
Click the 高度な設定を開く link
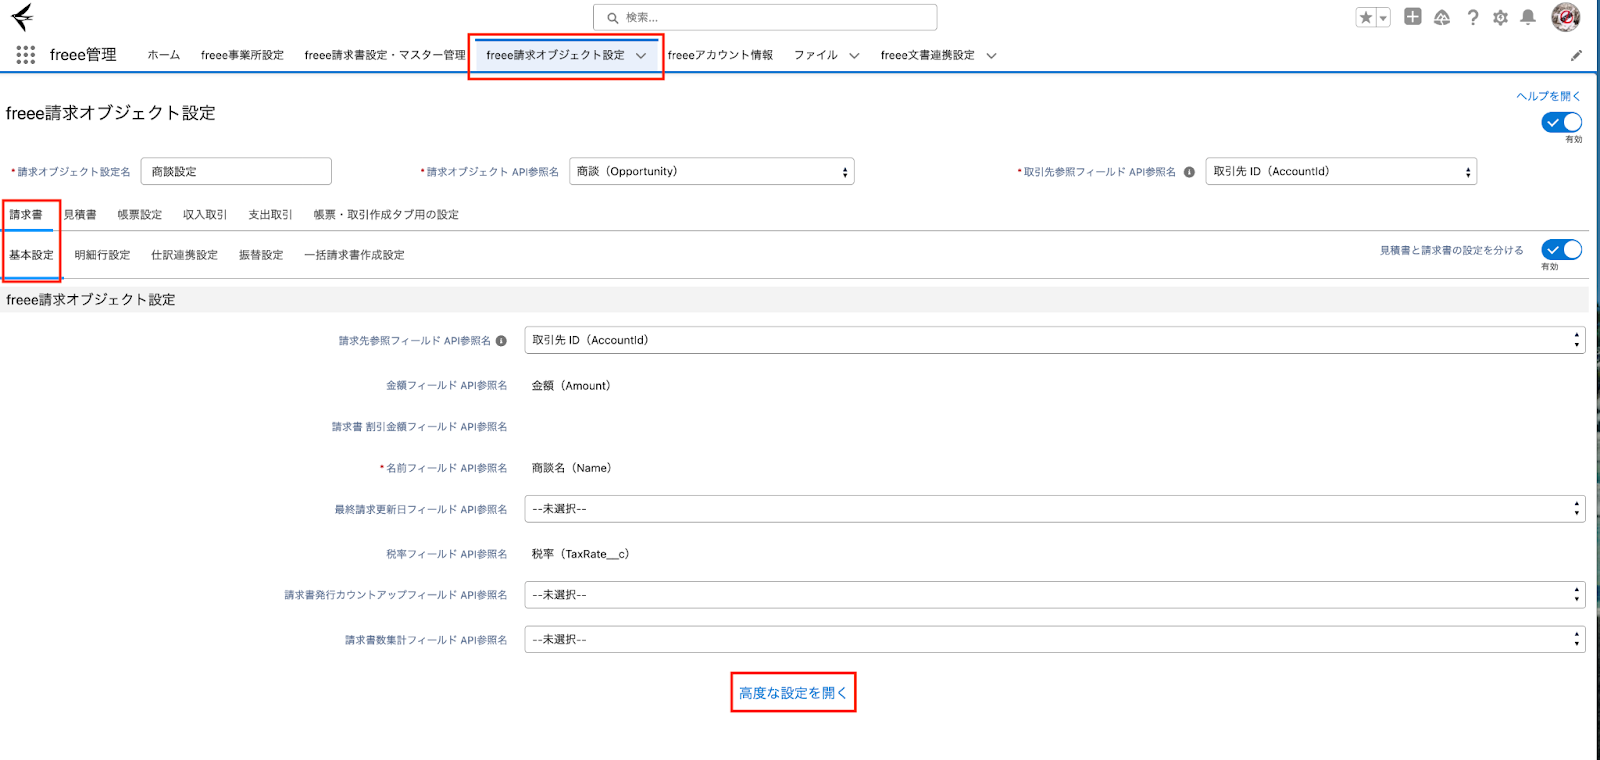793,692
